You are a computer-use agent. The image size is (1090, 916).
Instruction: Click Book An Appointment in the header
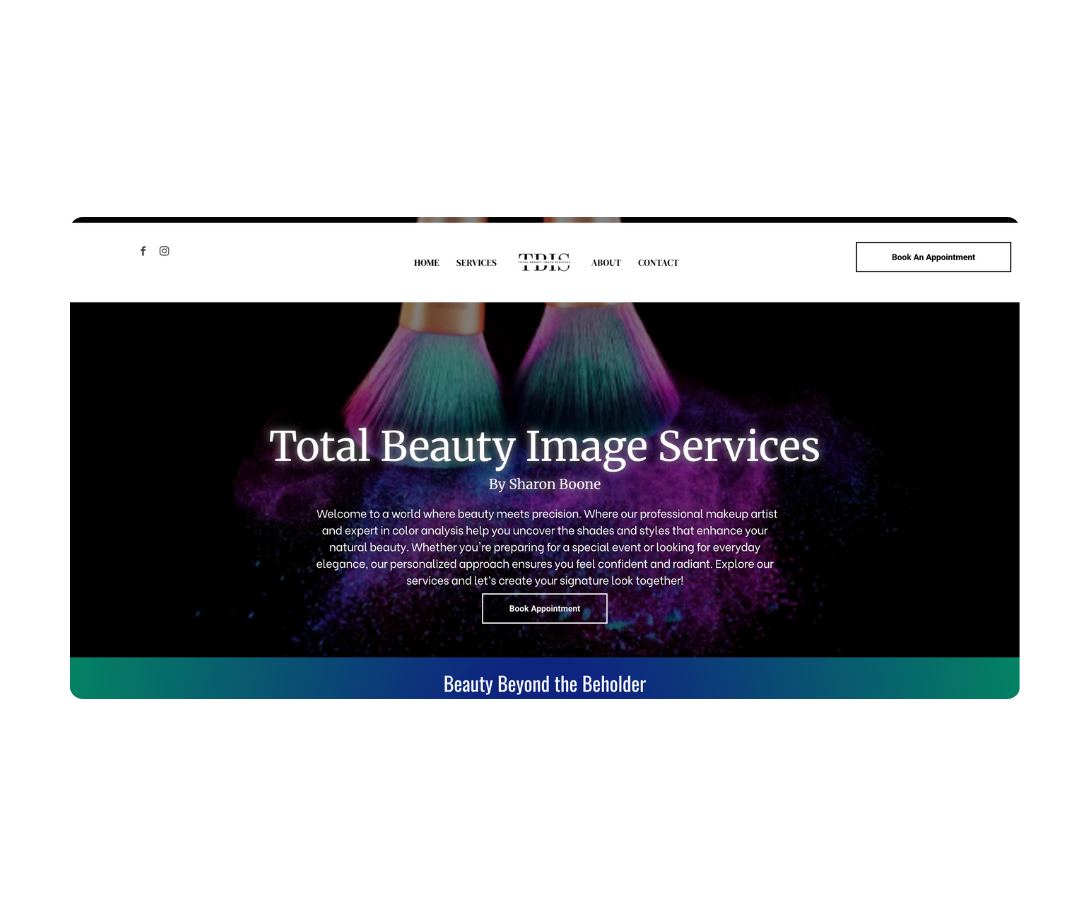coord(932,256)
